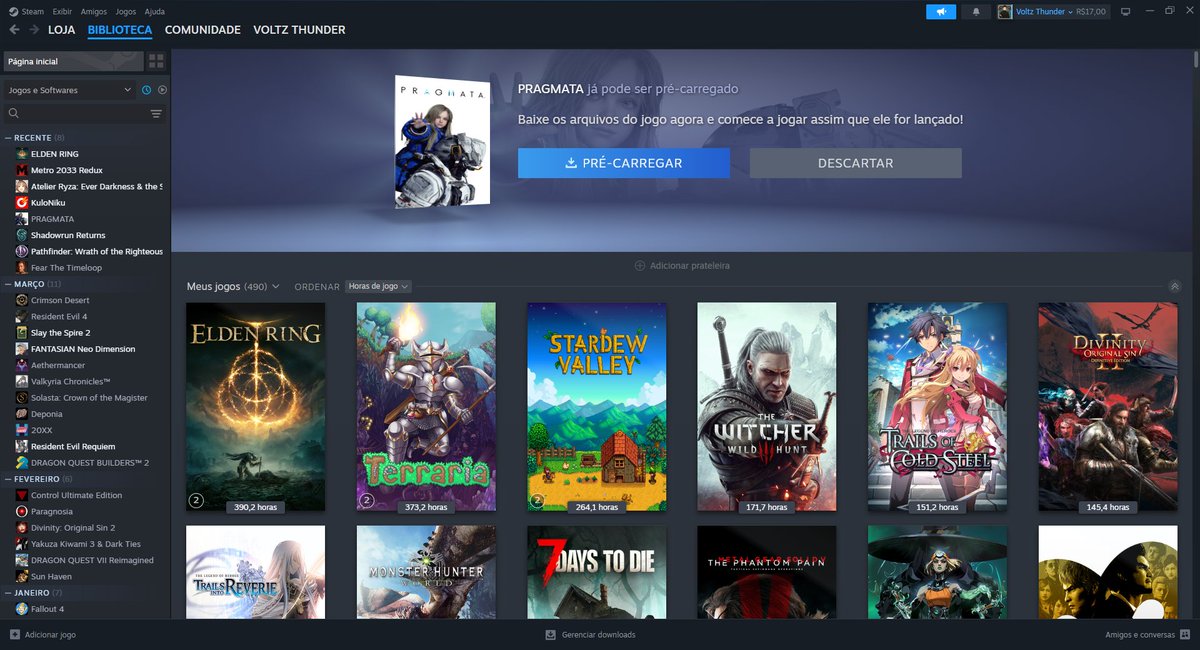Image resolution: width=1200 pixels, height=650 pixels.
Task: Click the Crimson Desert sidebar icon
Action: pos(22,300)
